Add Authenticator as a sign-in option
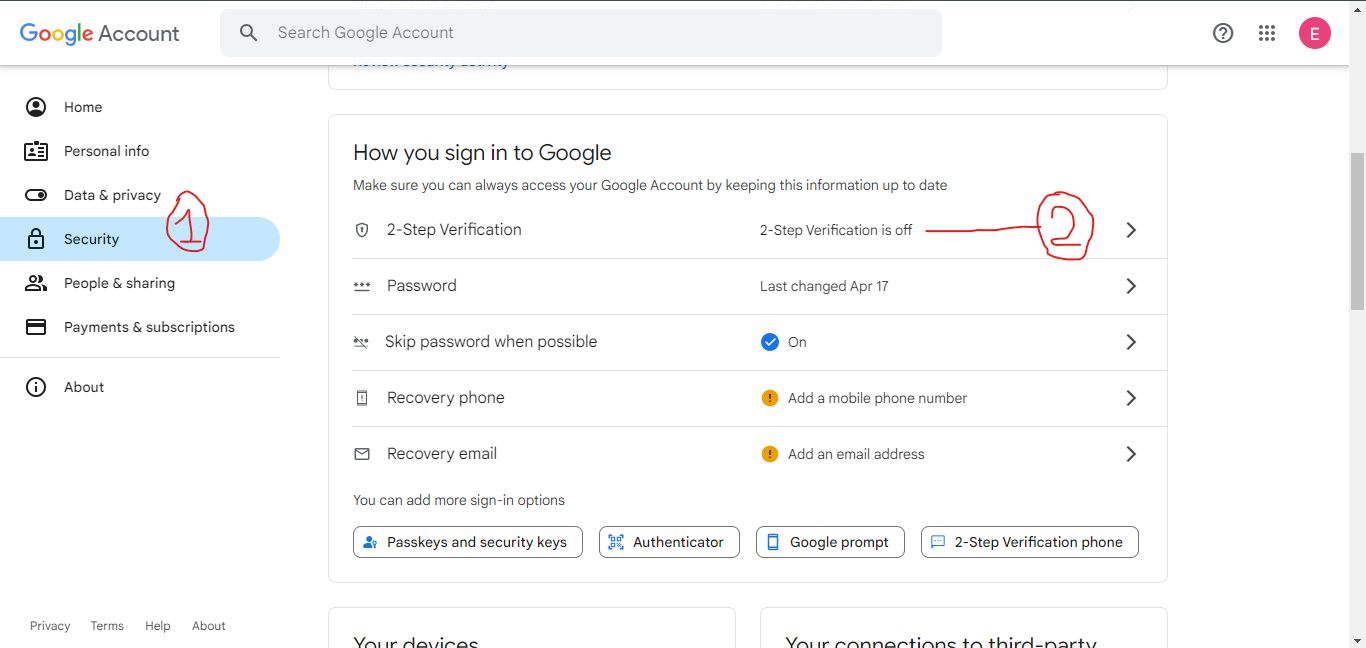 668,541
